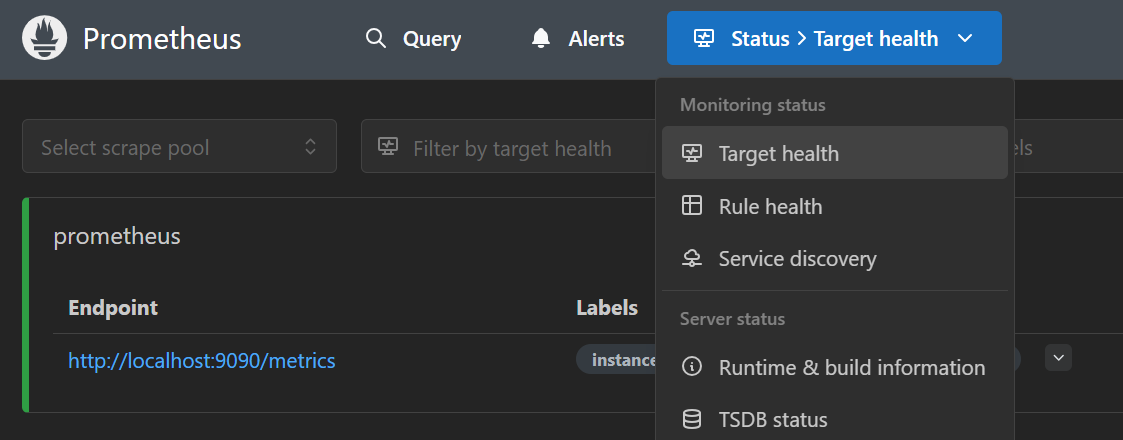The height and width of the screenshot is (440, 1123).
Task: Click the Service discovery cloud icon
Action: click(x=692, y=259)
